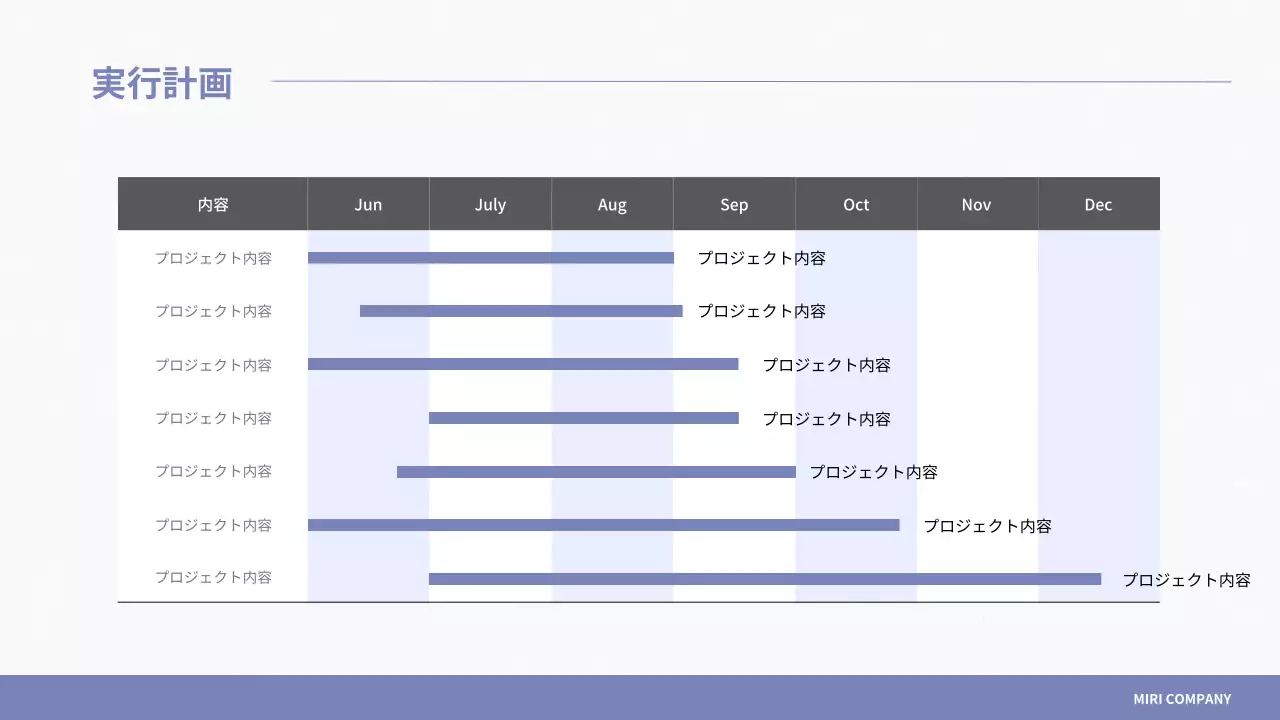Click the Aug column header

point(612,204)
